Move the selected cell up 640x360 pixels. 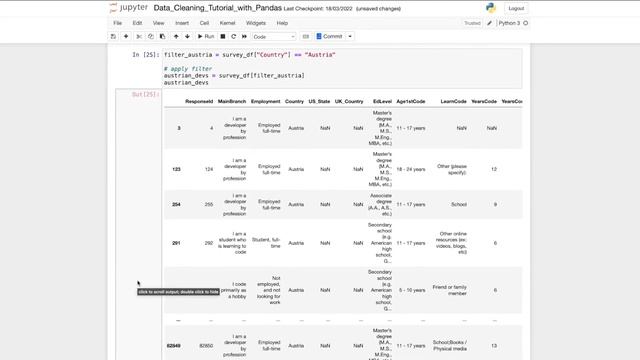pyautogui.click(x=176, y=36)
